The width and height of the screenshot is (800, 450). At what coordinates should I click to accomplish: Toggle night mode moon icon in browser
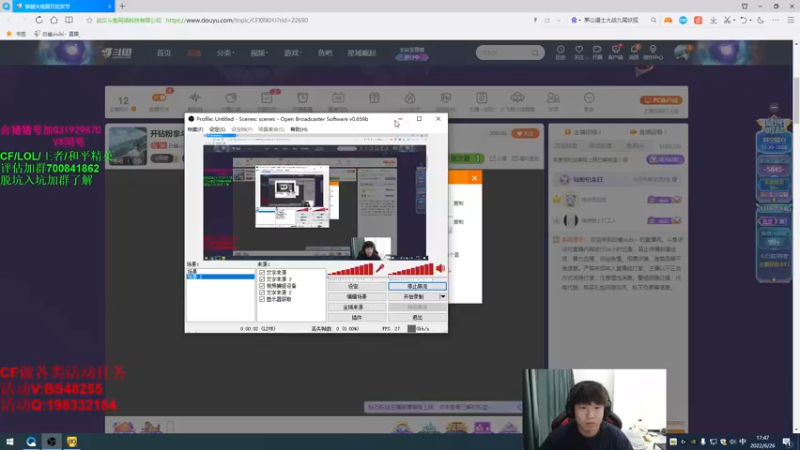(761, 20)
